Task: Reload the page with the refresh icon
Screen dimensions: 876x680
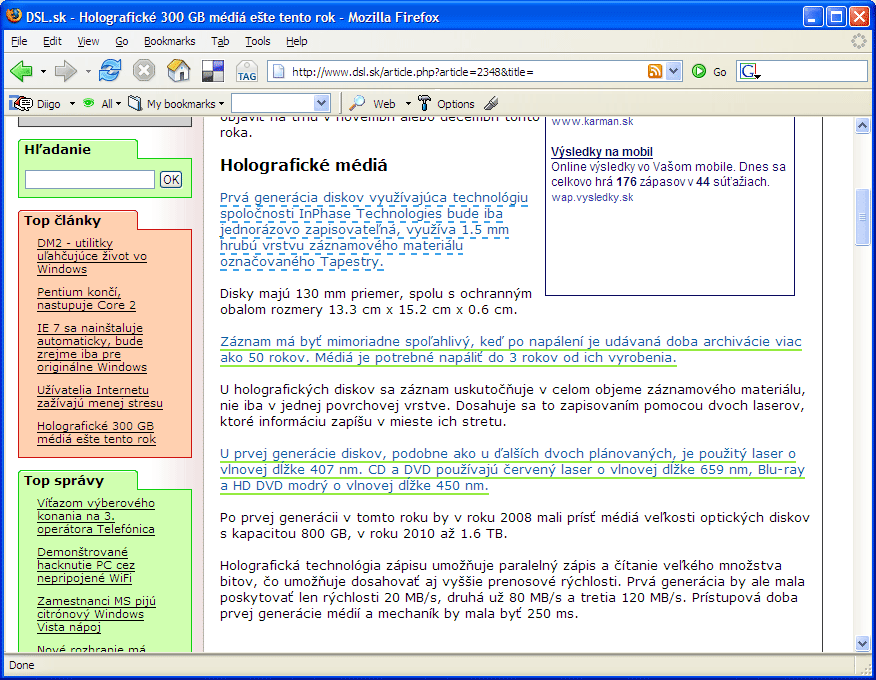Action: pos(110,71)
